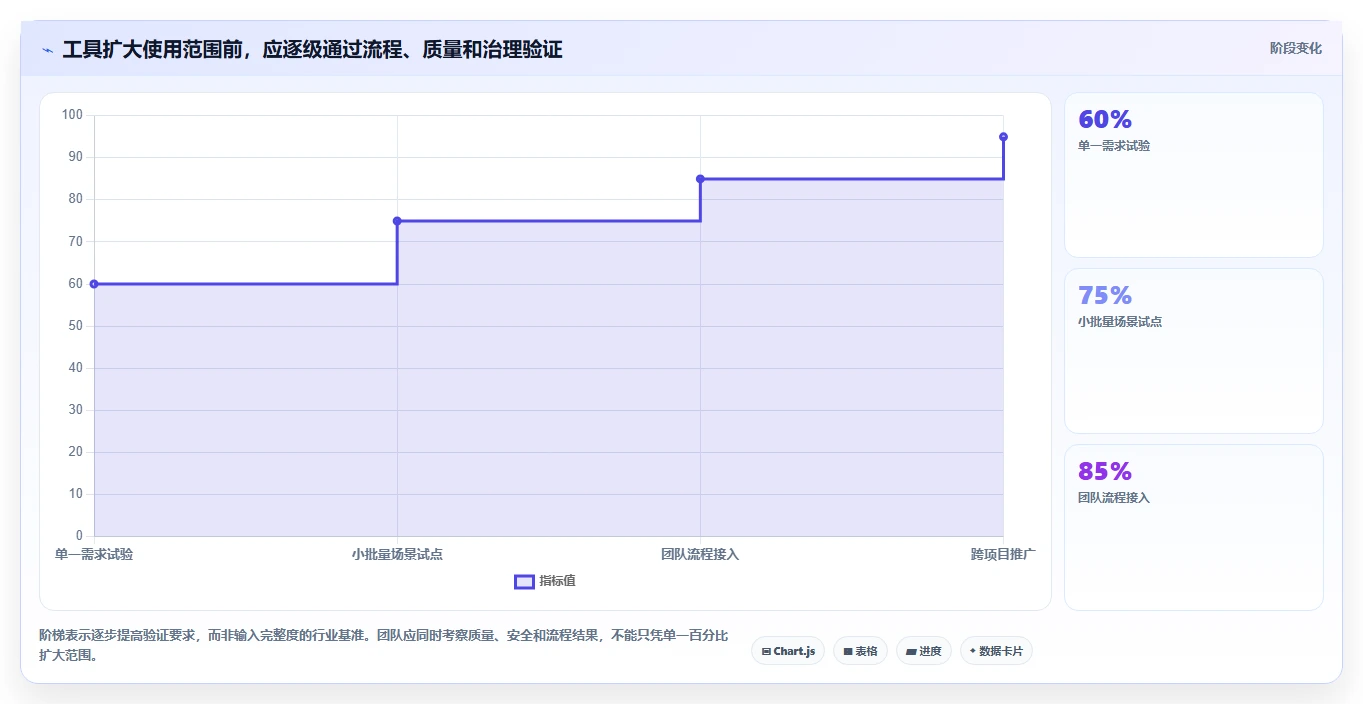Click the 50 tick on the y-axis

76,326
